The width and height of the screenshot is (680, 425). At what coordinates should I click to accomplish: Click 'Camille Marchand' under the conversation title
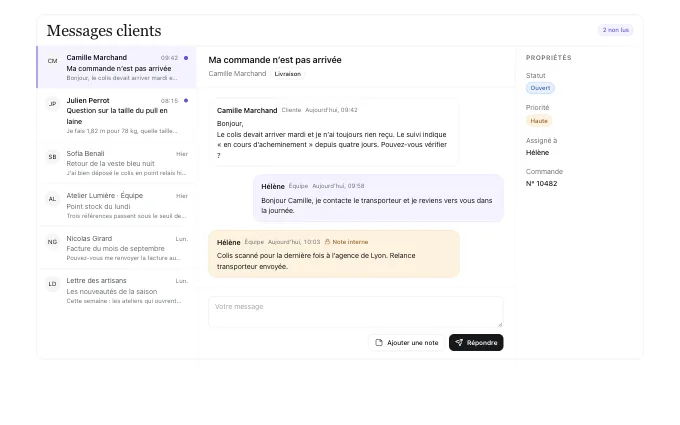tap(237, 74)
